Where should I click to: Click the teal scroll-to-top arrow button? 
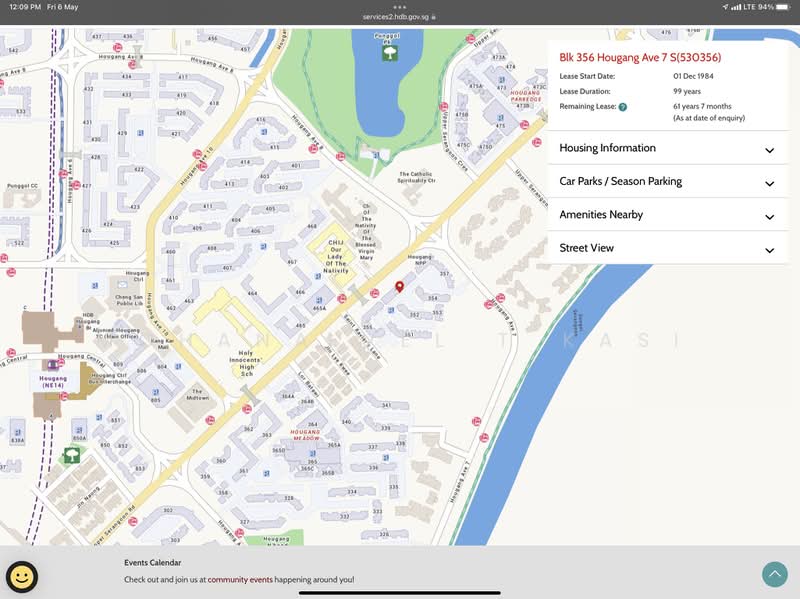(774, 575)
